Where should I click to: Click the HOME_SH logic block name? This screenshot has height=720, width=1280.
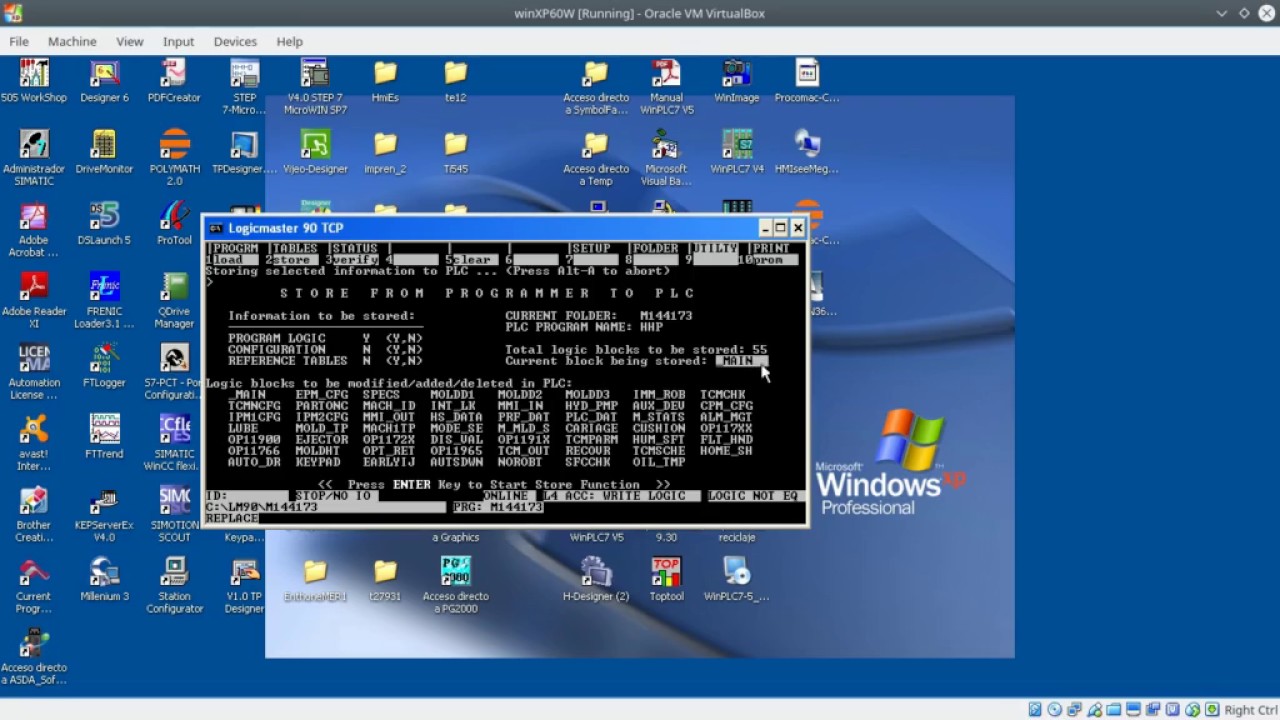(x=726, y=451)
